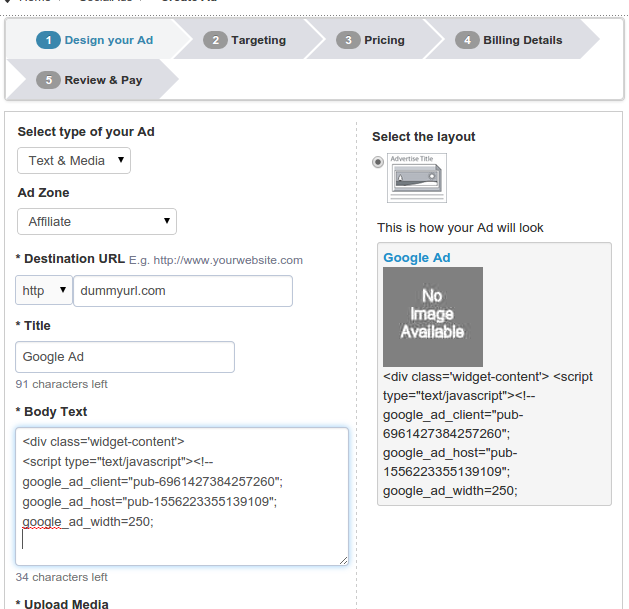629x609 pixels.
Task: Click the step 2 number badge
Action: pos(214,40)
